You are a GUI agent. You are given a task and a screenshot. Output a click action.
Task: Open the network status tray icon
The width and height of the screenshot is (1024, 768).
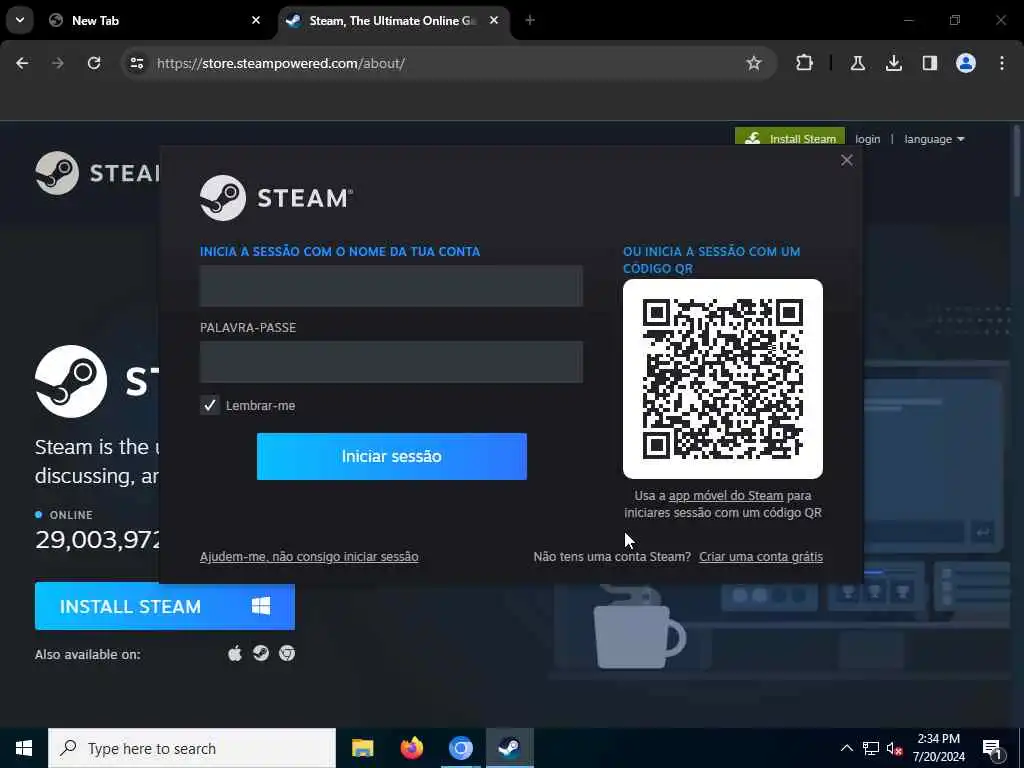click(871, 748)
